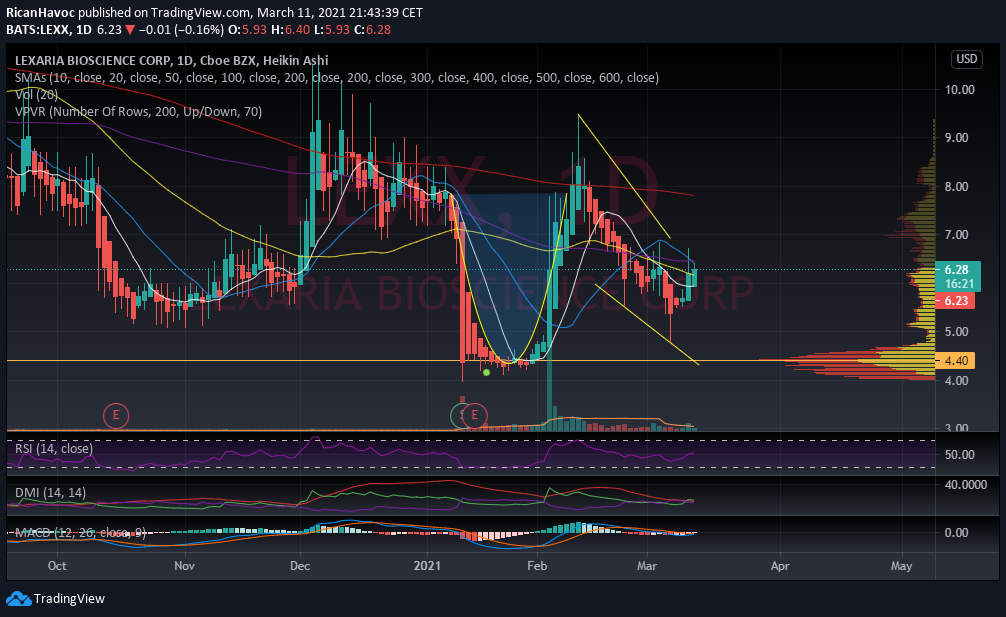
Task: Click the MACD 0.00 scale value
Action: click(x=957, y=533)
